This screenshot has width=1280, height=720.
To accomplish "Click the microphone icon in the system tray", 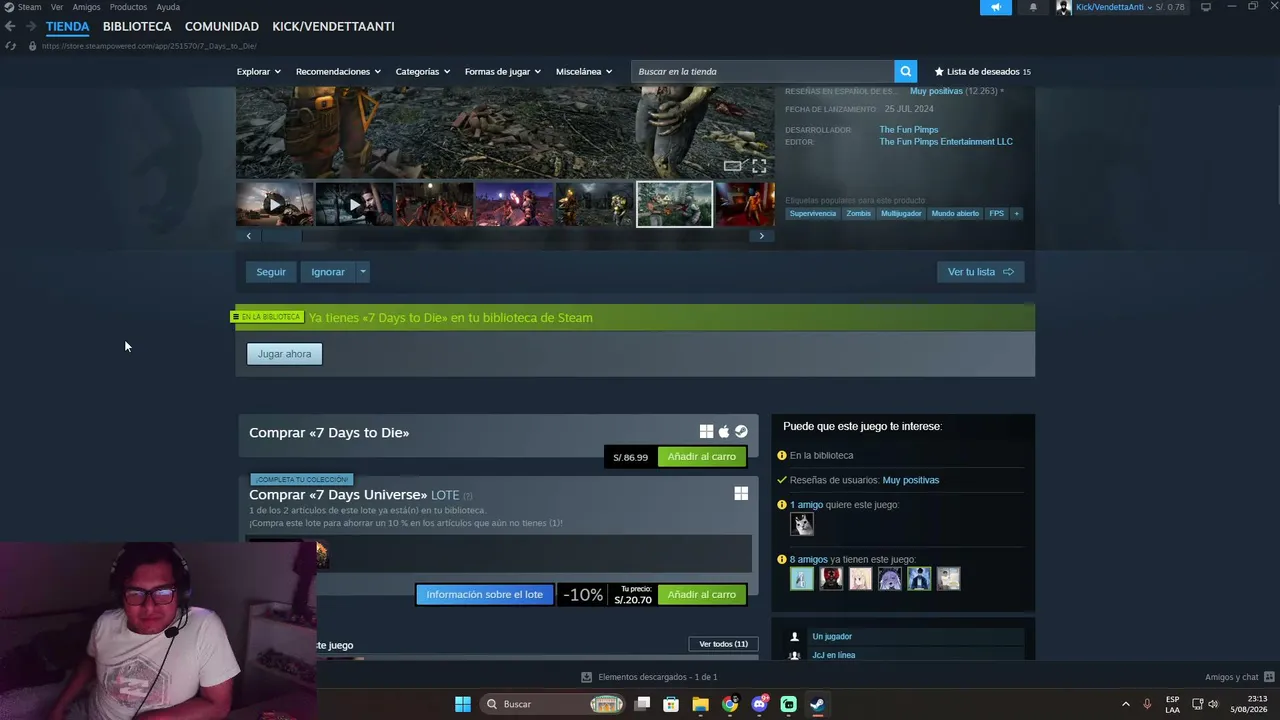I will click(1147, 704).
